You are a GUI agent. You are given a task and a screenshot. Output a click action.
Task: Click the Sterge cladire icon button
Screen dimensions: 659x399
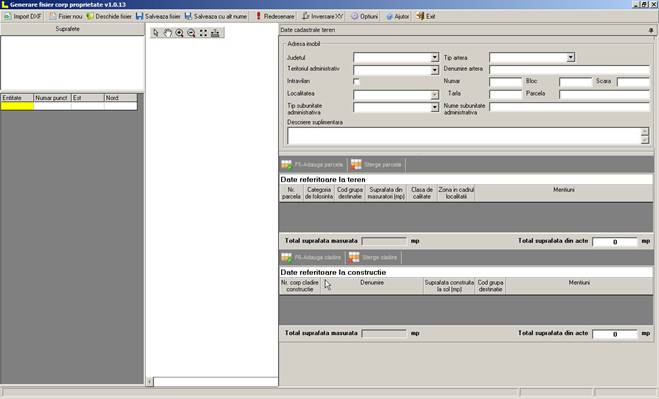click(x=373, y=257)
